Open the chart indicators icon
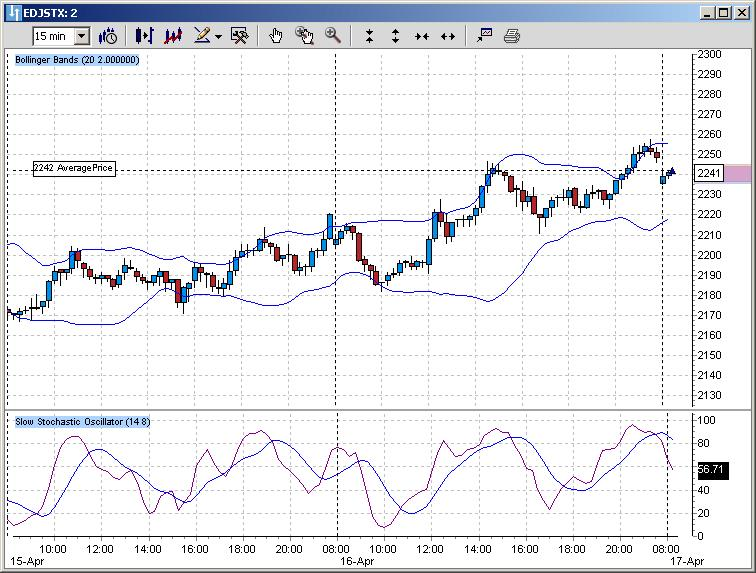Viewport: 756px width, 573px height. pos(173,36)
